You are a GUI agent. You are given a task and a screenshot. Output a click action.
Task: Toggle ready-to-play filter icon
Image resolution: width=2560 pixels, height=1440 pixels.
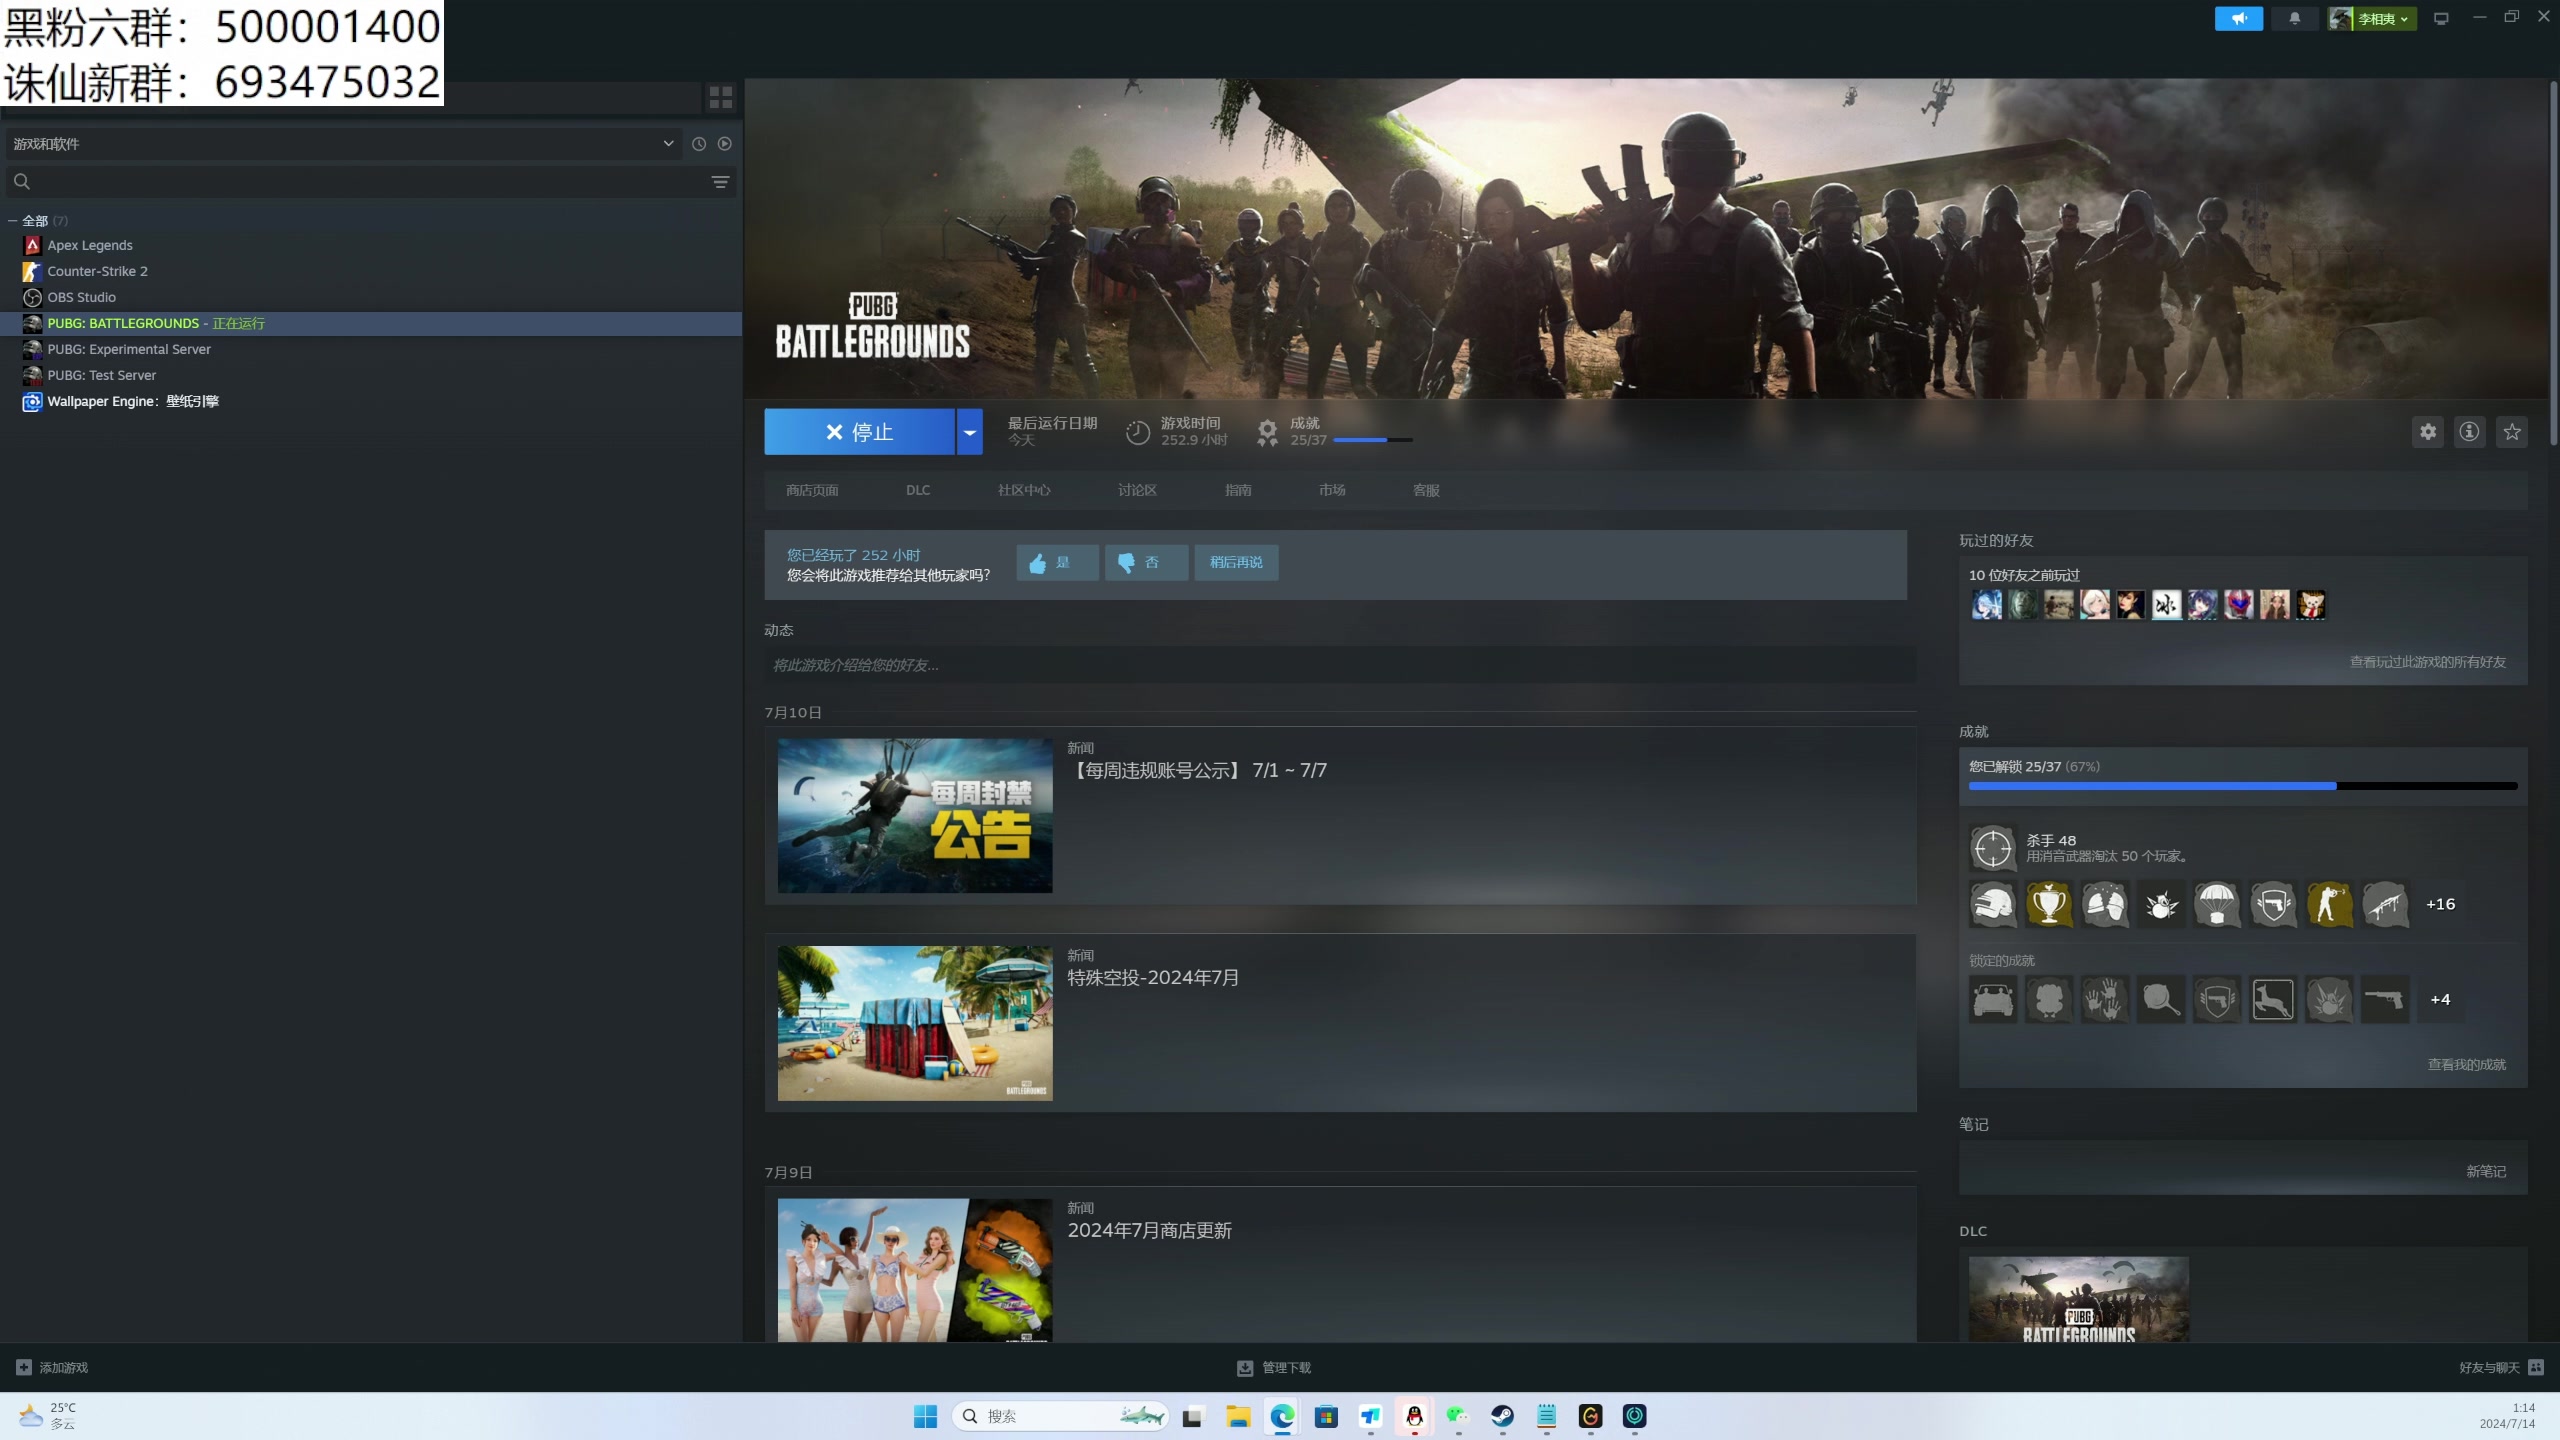coord(725,144)
